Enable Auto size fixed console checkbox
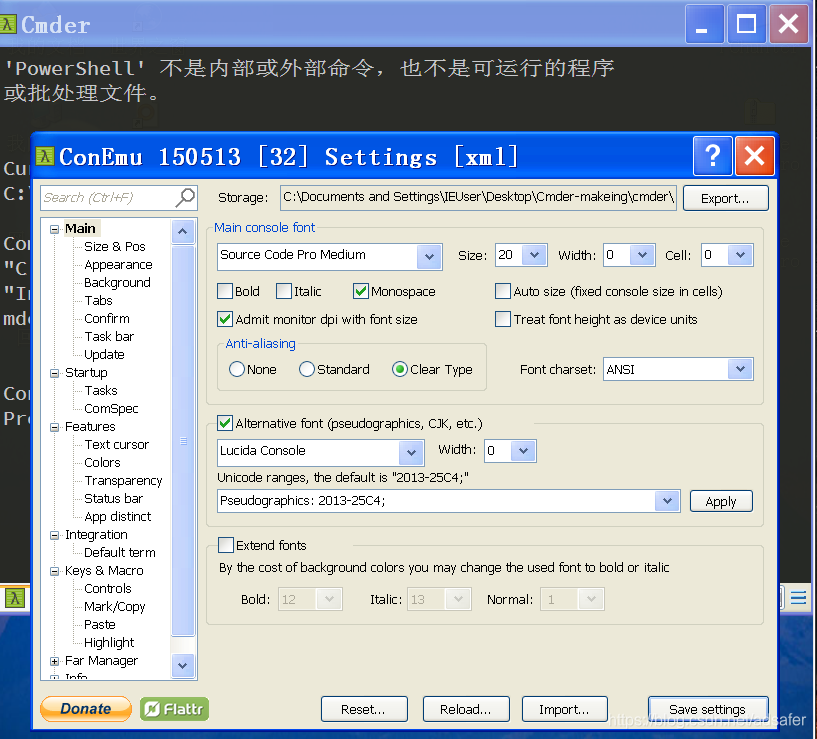This screenshot has height=739, width=817. click(503, 291)
